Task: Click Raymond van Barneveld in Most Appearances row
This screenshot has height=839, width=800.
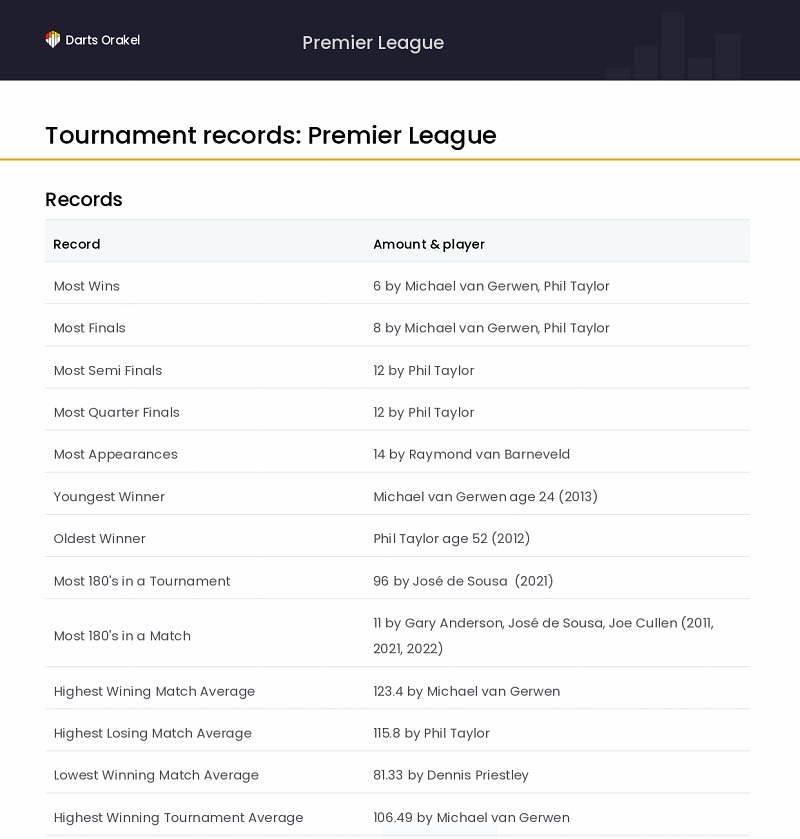Action: click(x=489, y=454)
